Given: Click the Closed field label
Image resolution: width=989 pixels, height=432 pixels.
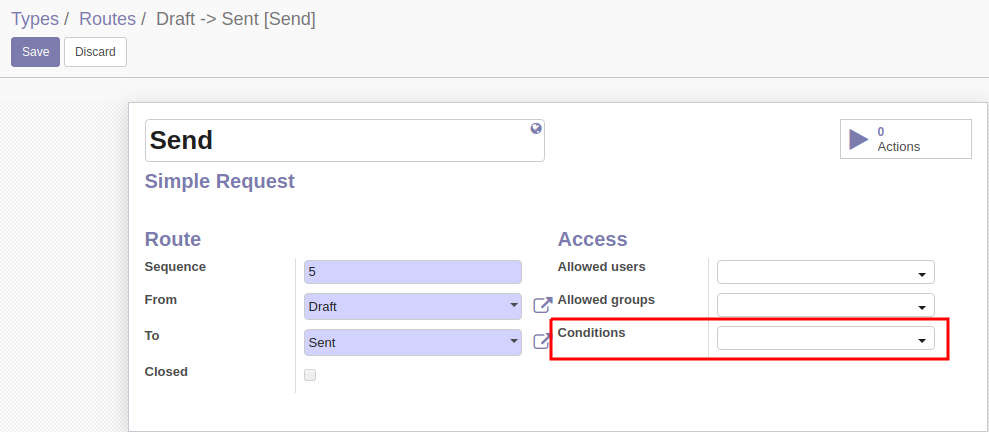Looking at the screenshot, I should pyautogui.click(x=166, y=371).
